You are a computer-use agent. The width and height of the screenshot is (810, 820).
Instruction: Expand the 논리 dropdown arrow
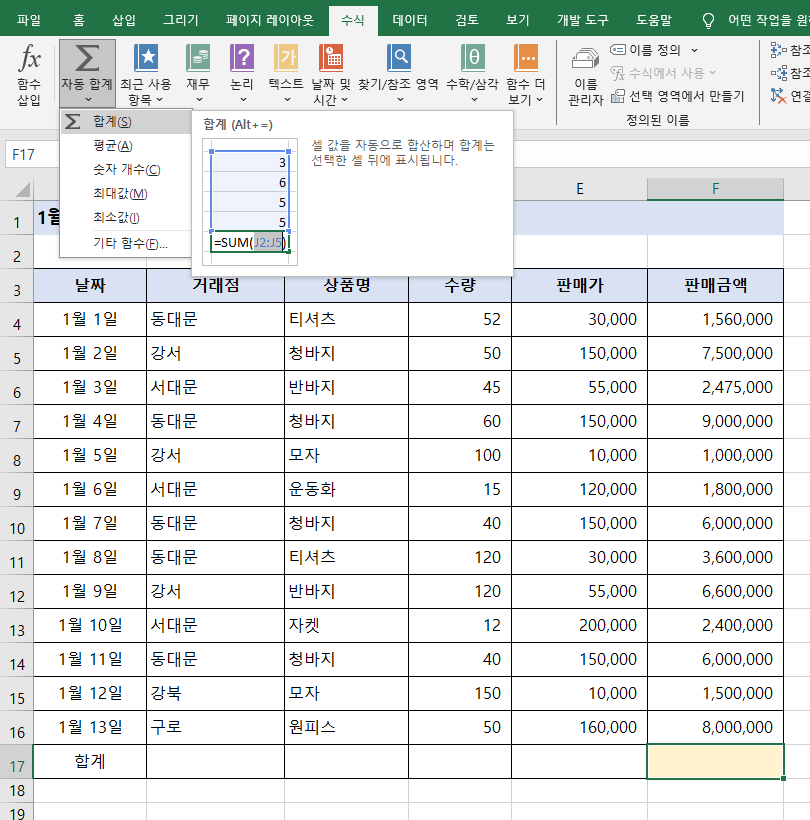tap(243, 99)
